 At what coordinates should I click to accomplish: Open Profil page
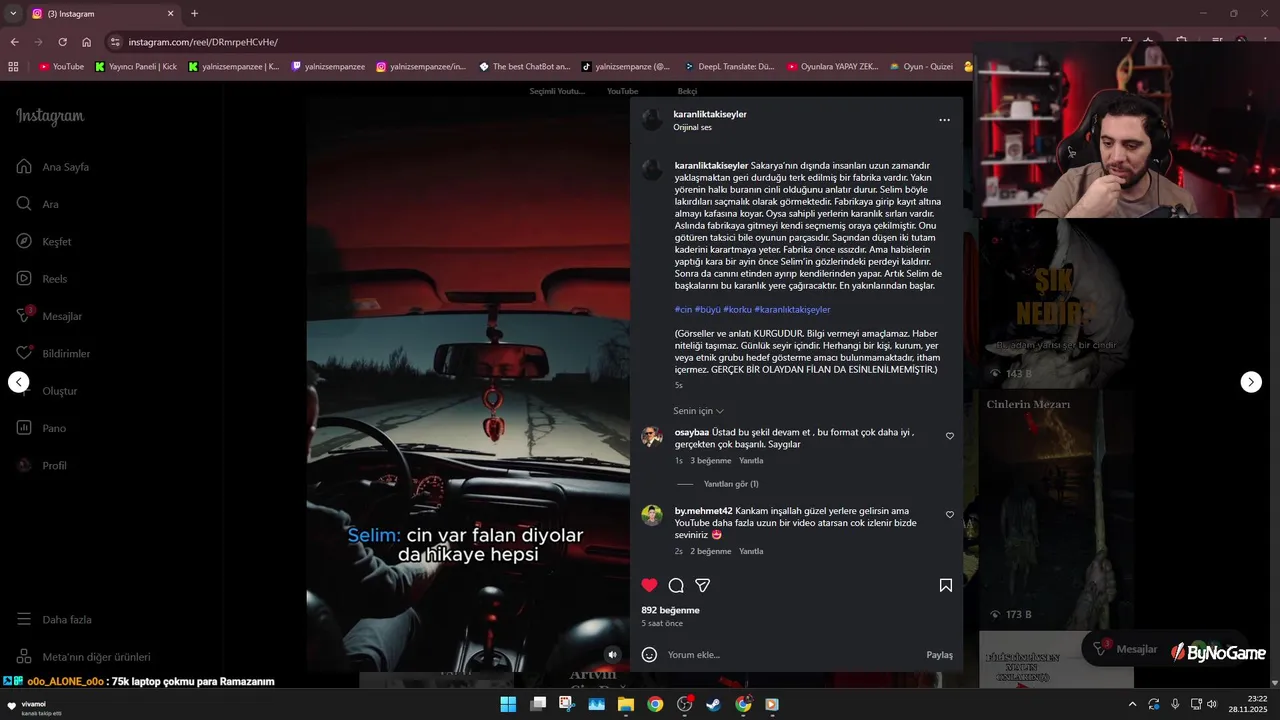[x=42, y=466]
